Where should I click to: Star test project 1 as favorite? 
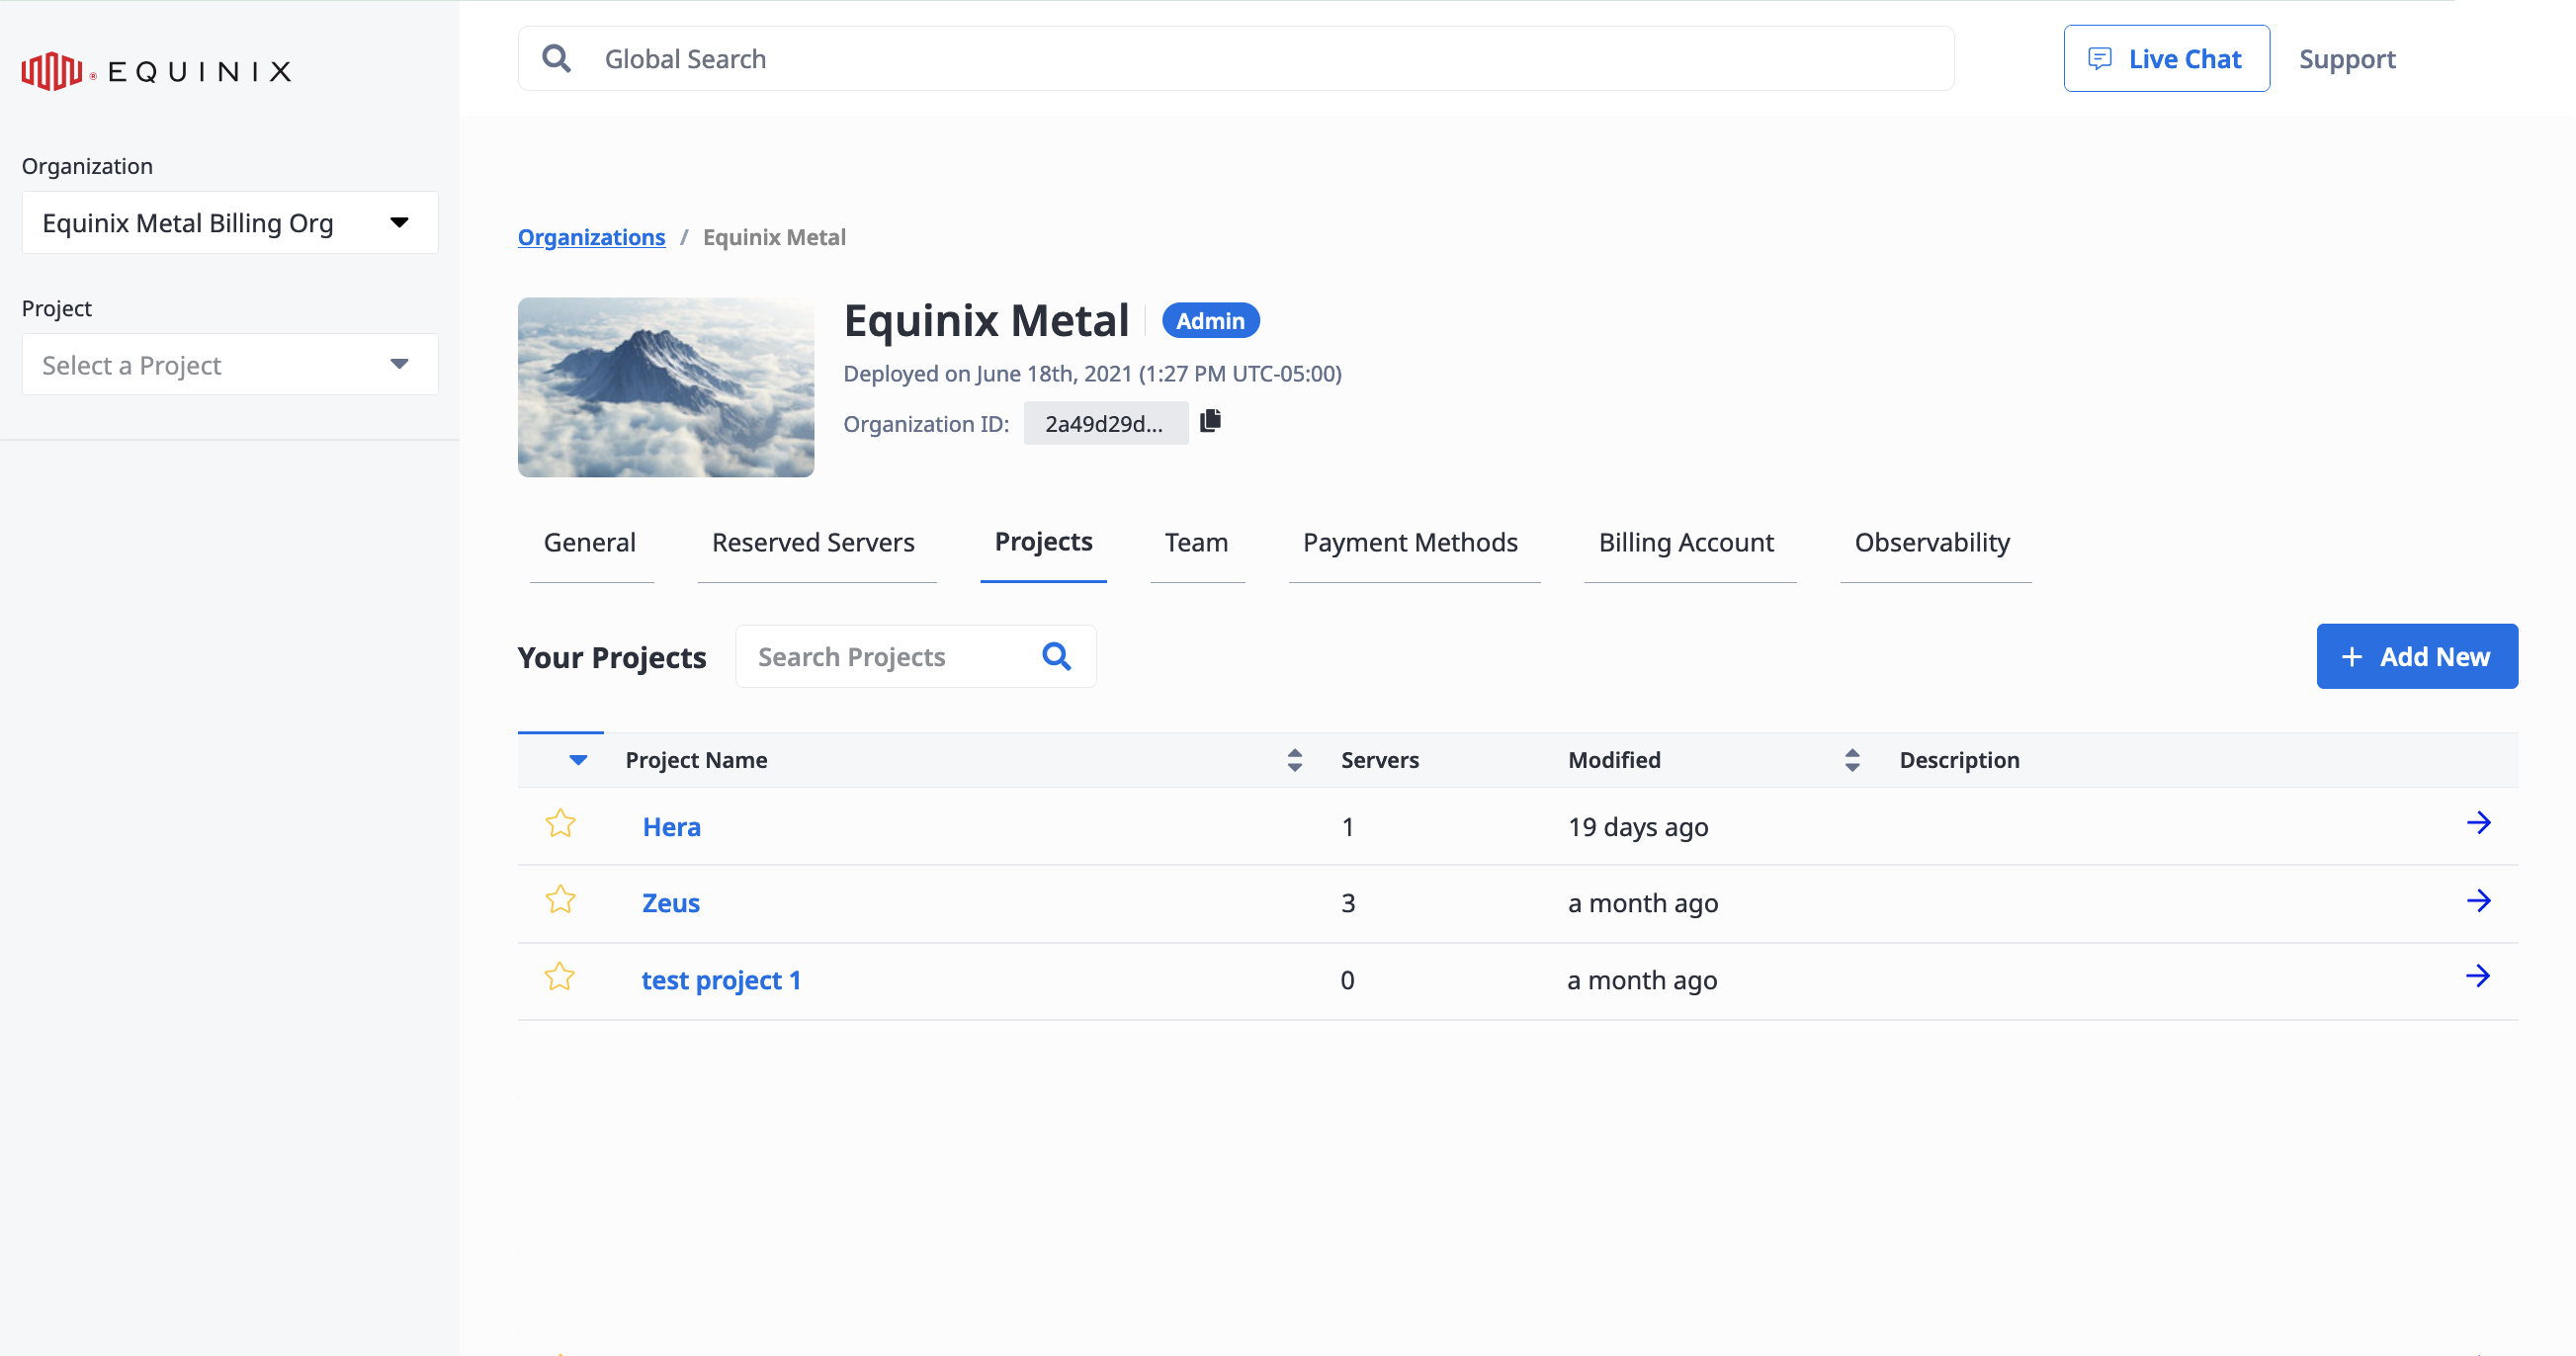tap(559, 976)
